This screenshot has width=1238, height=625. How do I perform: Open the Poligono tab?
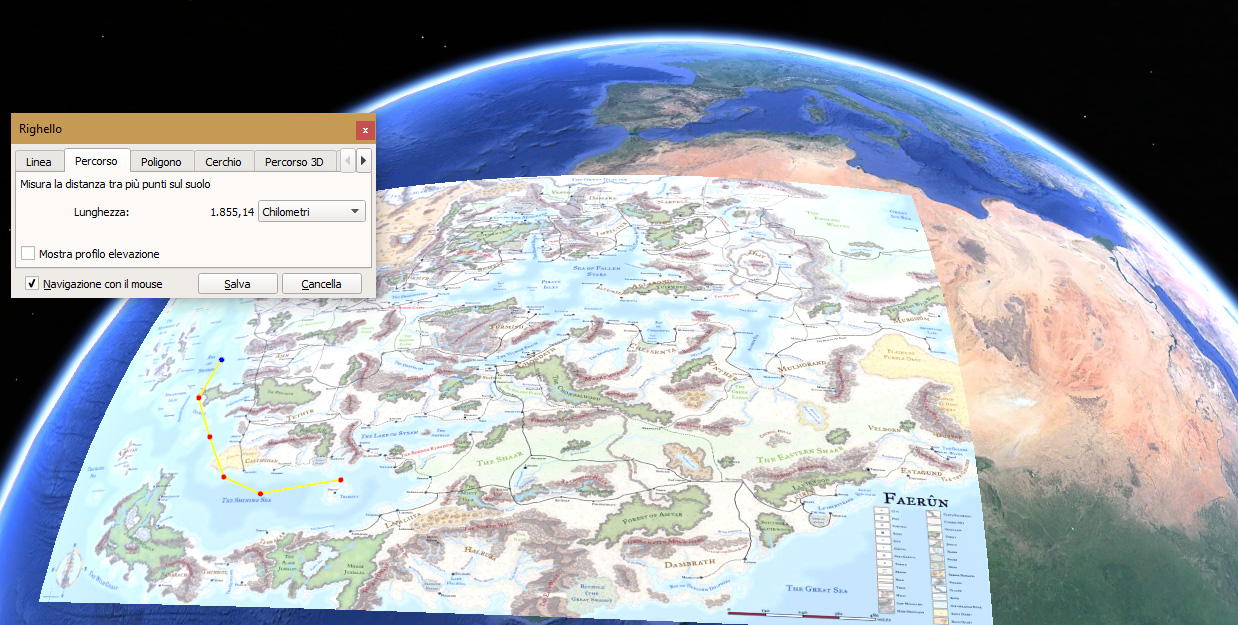[x=161, y=162]
